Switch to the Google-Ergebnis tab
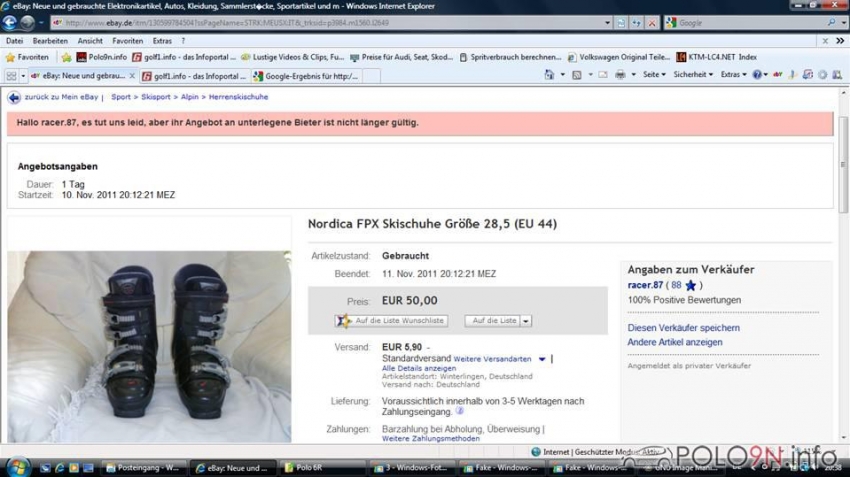850x477 pixels. (x=306, y=76)
